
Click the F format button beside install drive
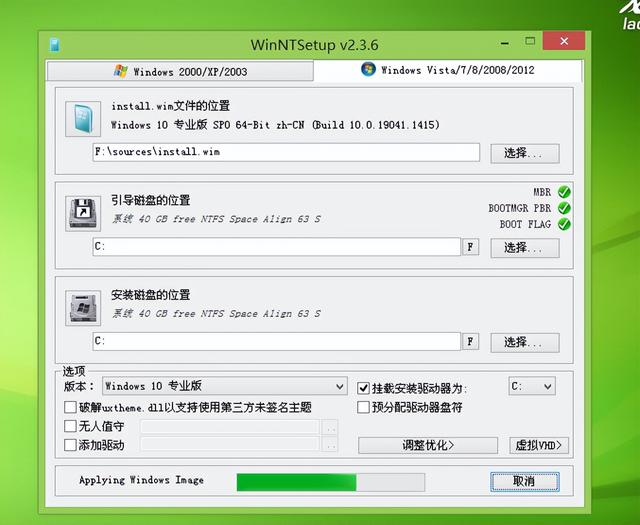tap(470, 342)
